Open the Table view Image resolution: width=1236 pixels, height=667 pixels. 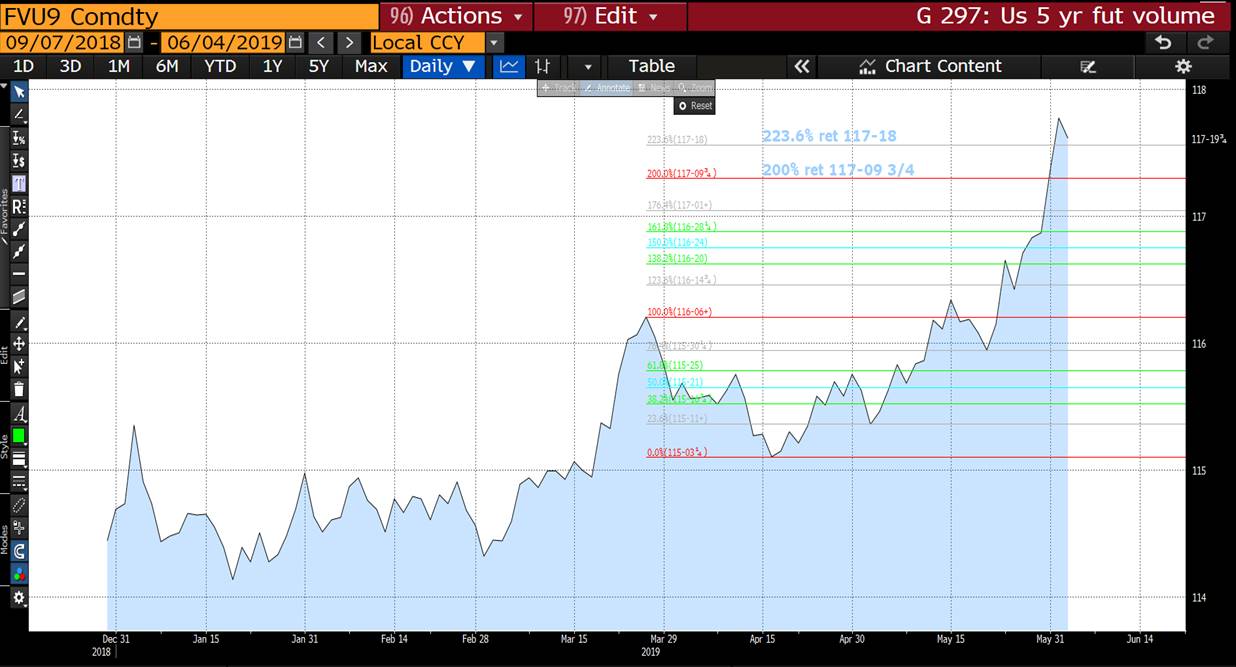[652, 66]
